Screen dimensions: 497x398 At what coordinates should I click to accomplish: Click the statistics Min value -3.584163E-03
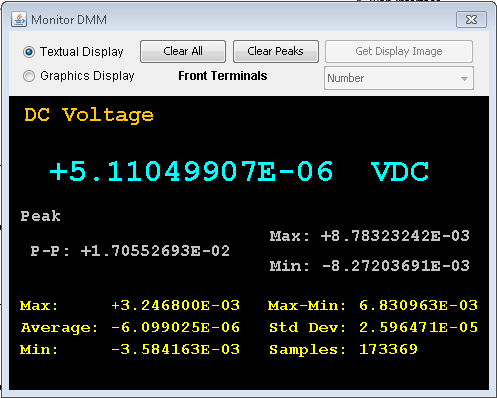(x=175, y=349)
